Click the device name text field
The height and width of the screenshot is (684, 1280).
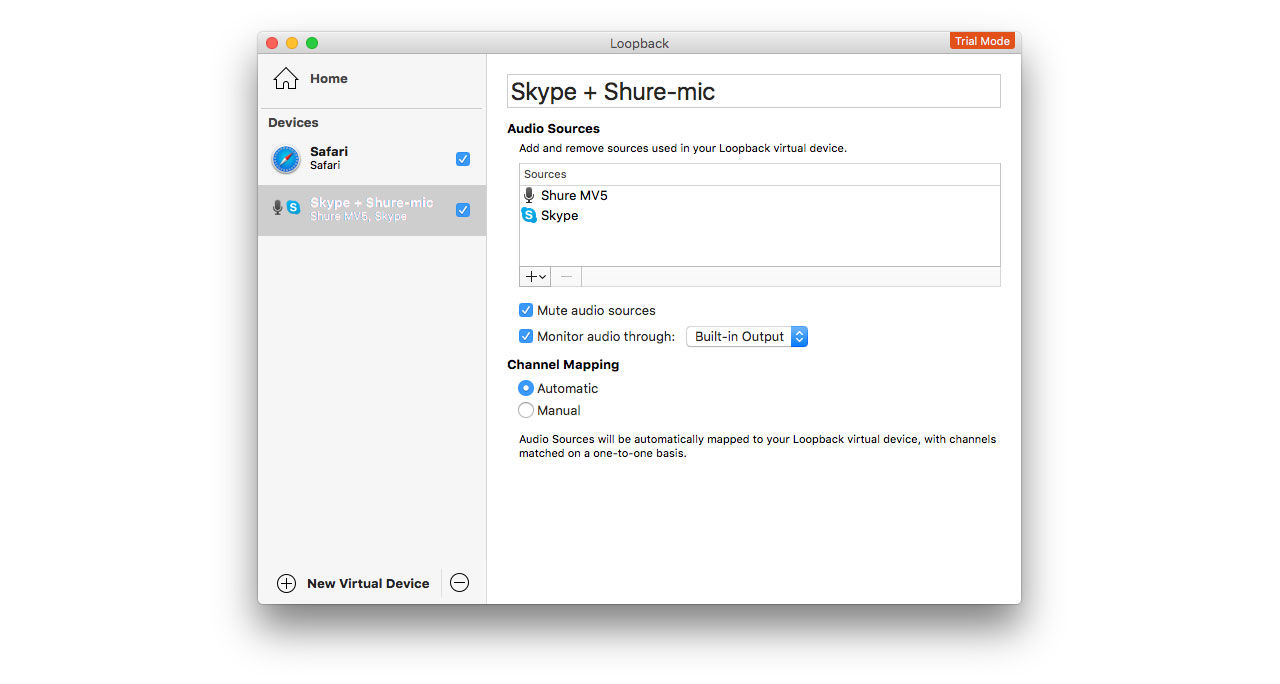click(x=753, y=92)
